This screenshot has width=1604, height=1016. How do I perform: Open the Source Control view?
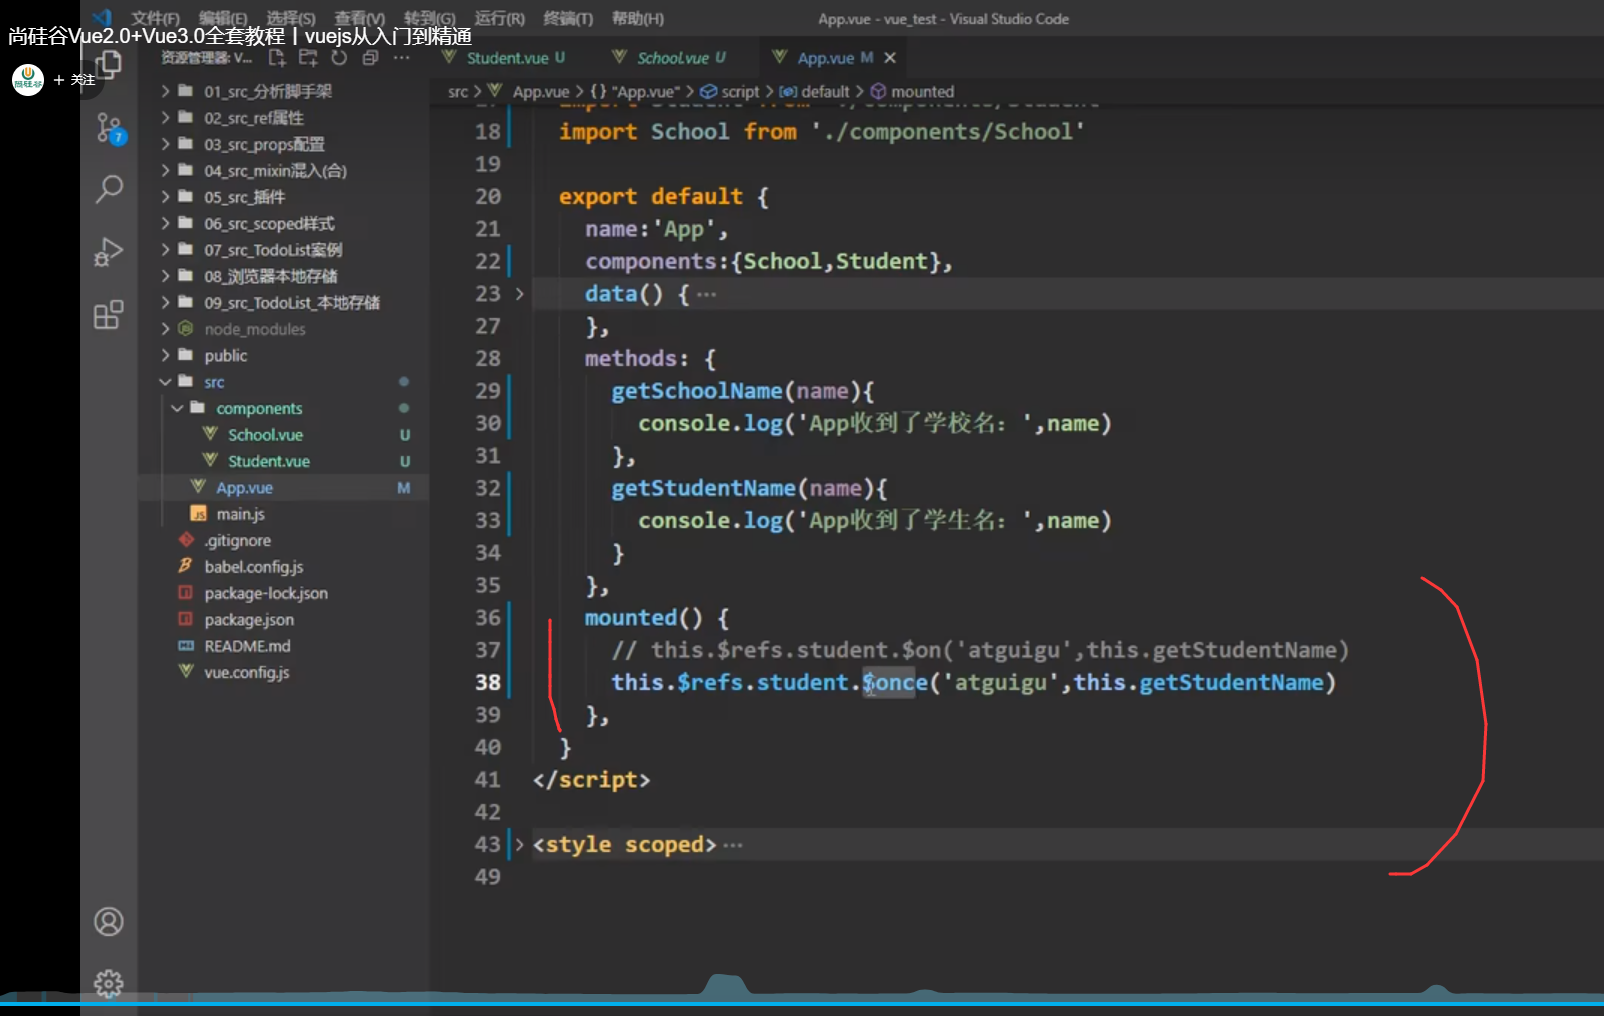tap(109, 128)
